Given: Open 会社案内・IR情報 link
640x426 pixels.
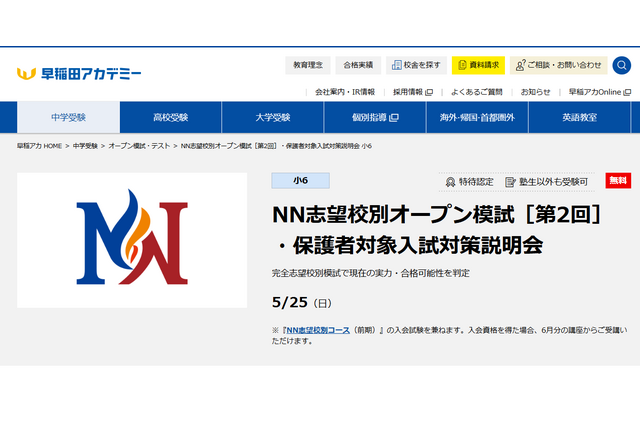Looking at the screenshot, I should (x=345, y=92).
